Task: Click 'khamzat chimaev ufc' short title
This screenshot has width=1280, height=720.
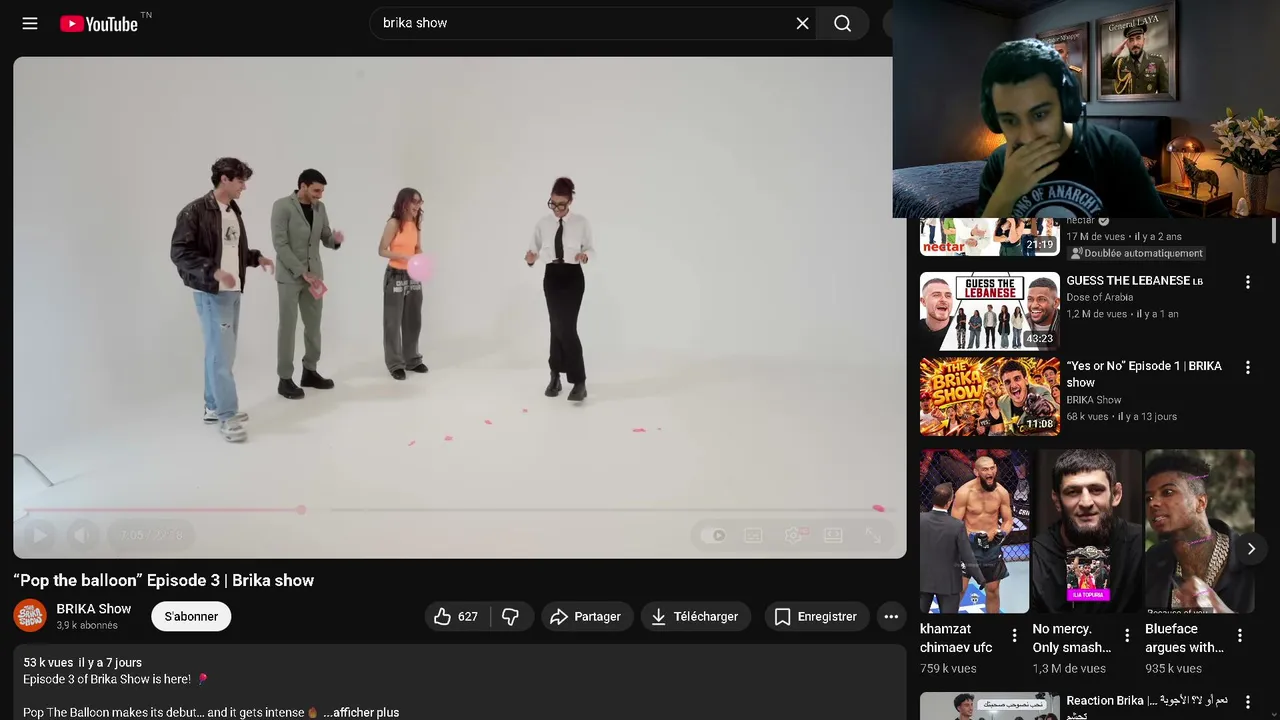Action: coord(956,638)
